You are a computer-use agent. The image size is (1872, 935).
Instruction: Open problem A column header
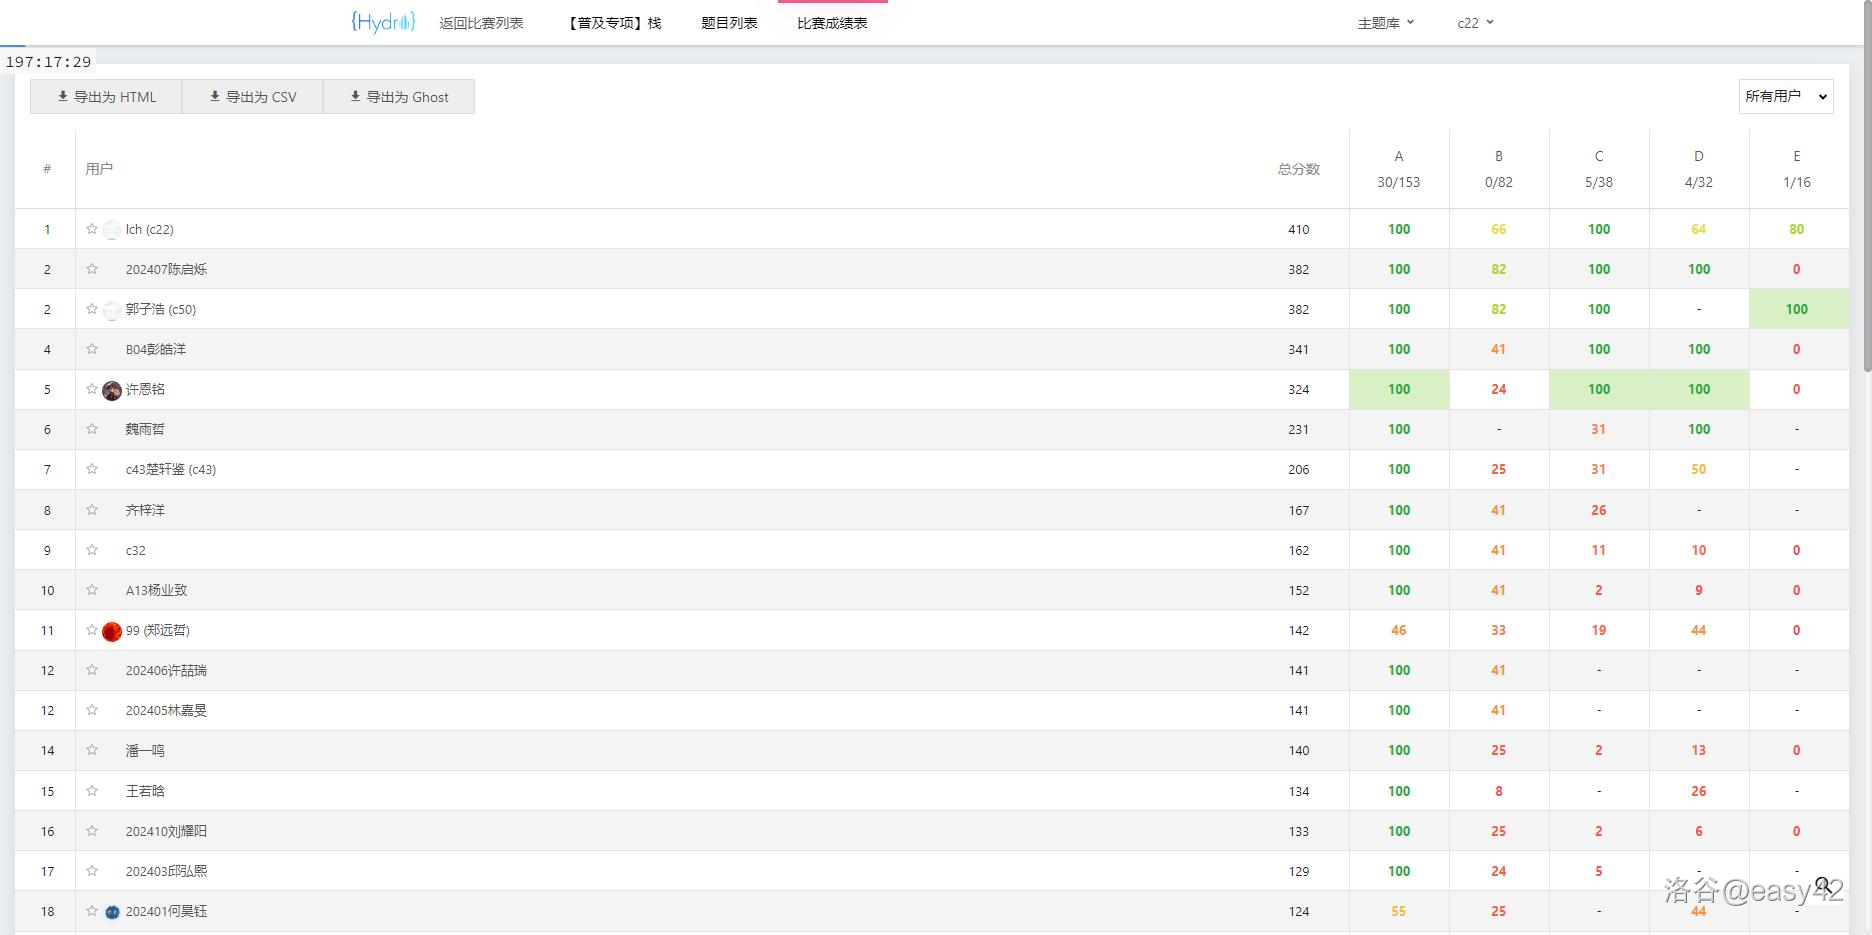tap(1398, 156)
